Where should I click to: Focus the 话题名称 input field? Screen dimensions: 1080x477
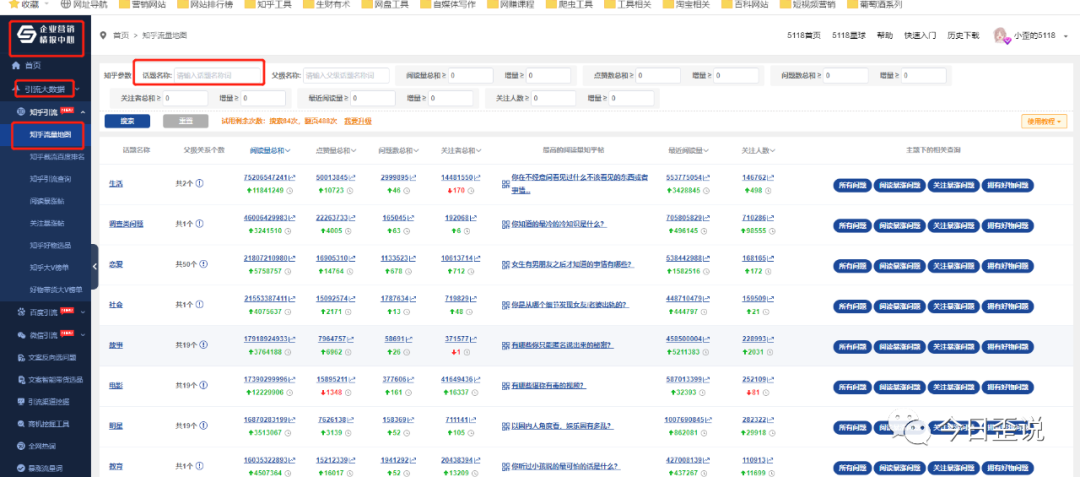(x=218, y=75)
